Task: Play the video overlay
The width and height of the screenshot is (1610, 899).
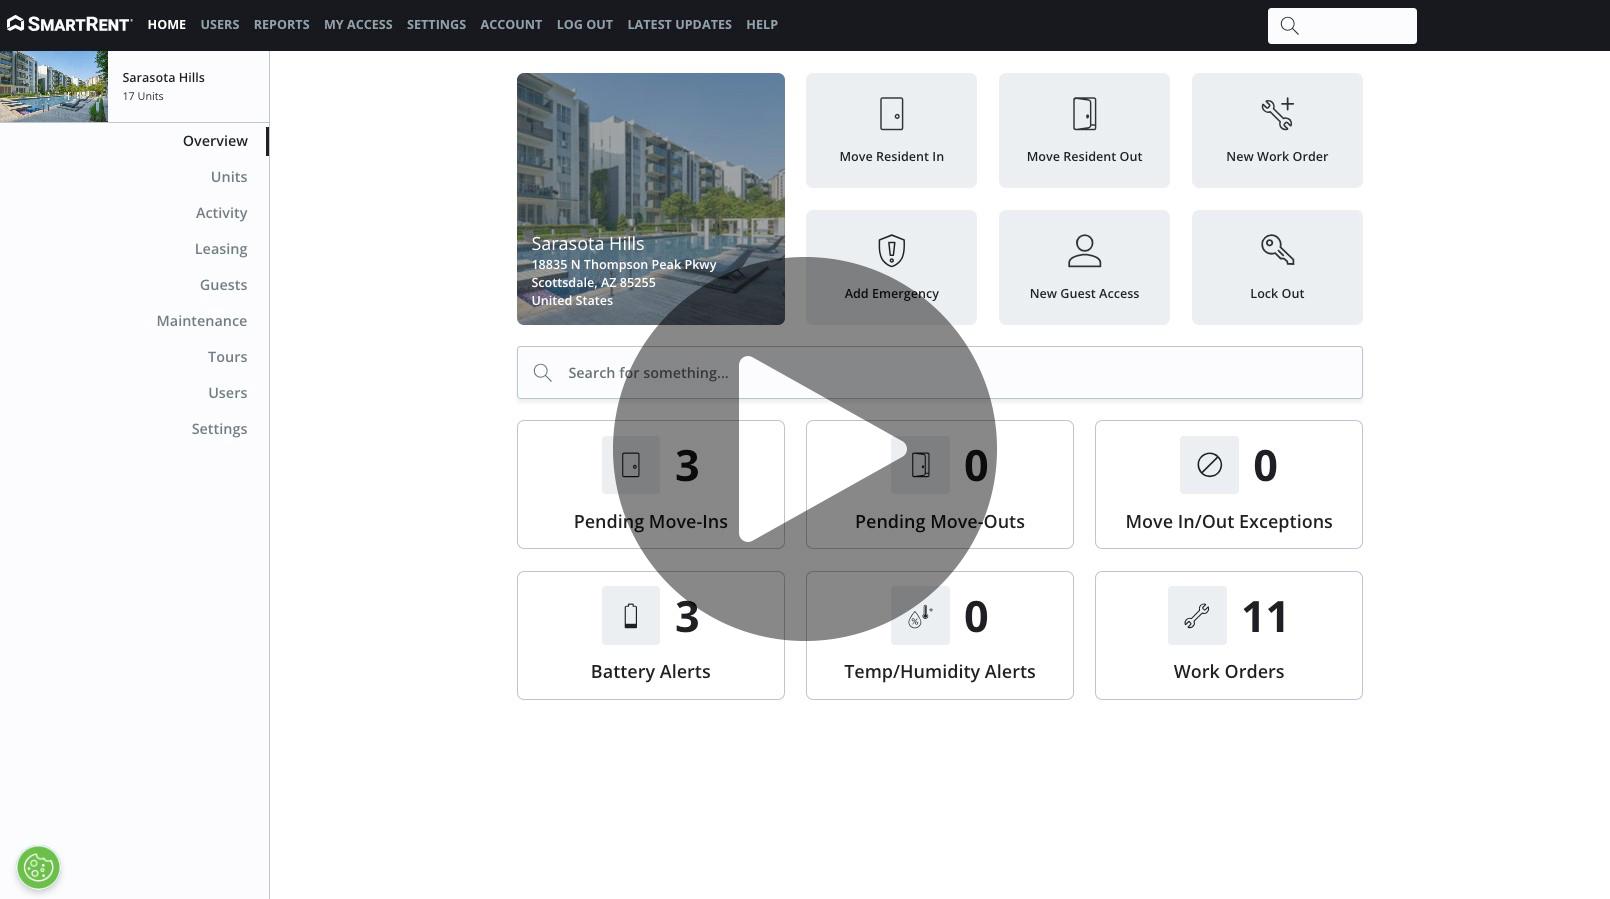Action: (x=805, y=449)
